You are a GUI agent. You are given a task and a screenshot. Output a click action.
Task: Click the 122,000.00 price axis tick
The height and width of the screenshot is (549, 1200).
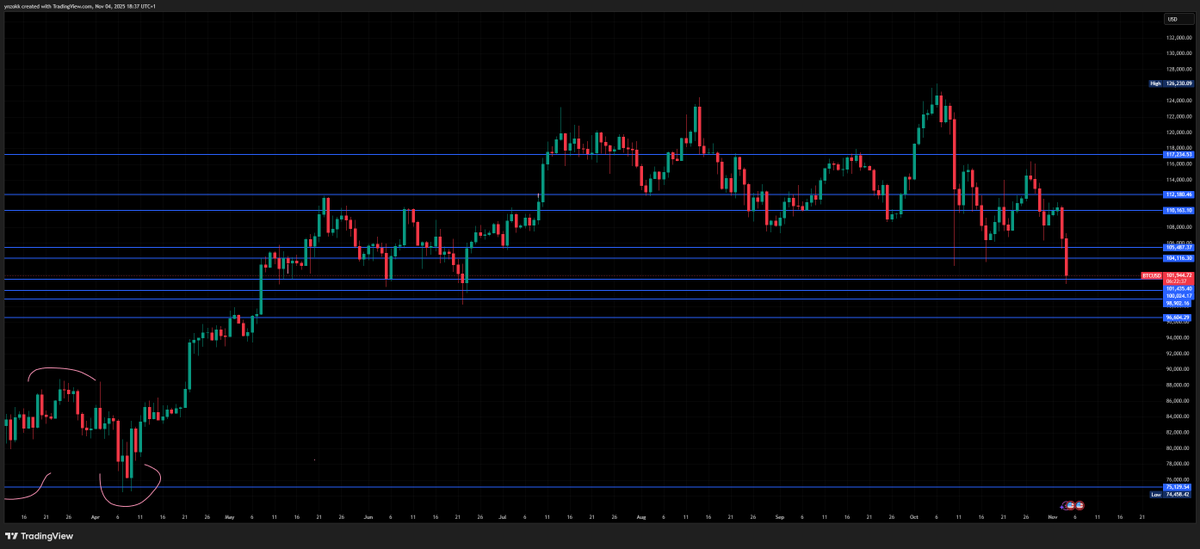coord(1179,116)
